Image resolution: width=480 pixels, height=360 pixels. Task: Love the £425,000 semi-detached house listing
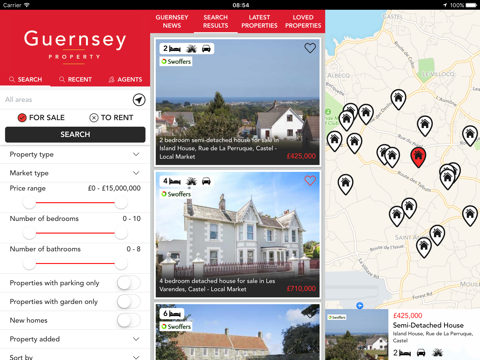point(310,48)
